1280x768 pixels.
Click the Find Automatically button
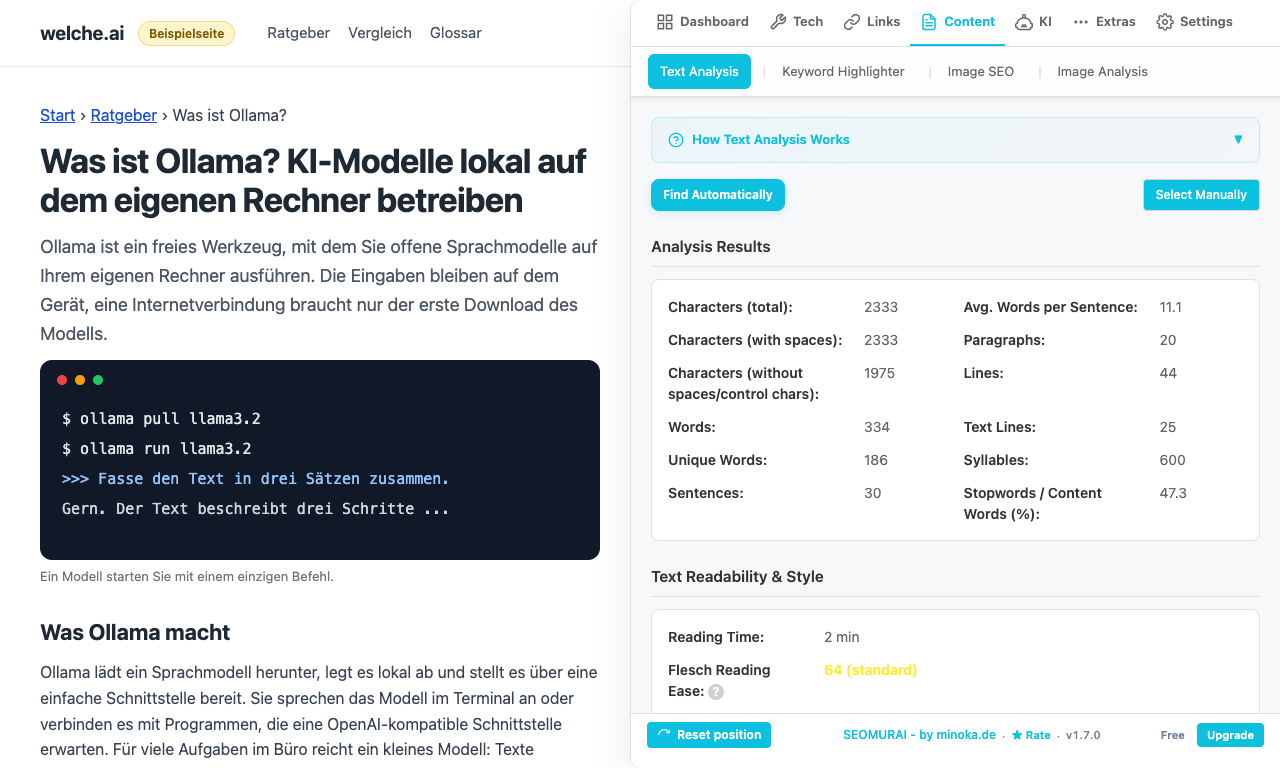pos(718,195)
